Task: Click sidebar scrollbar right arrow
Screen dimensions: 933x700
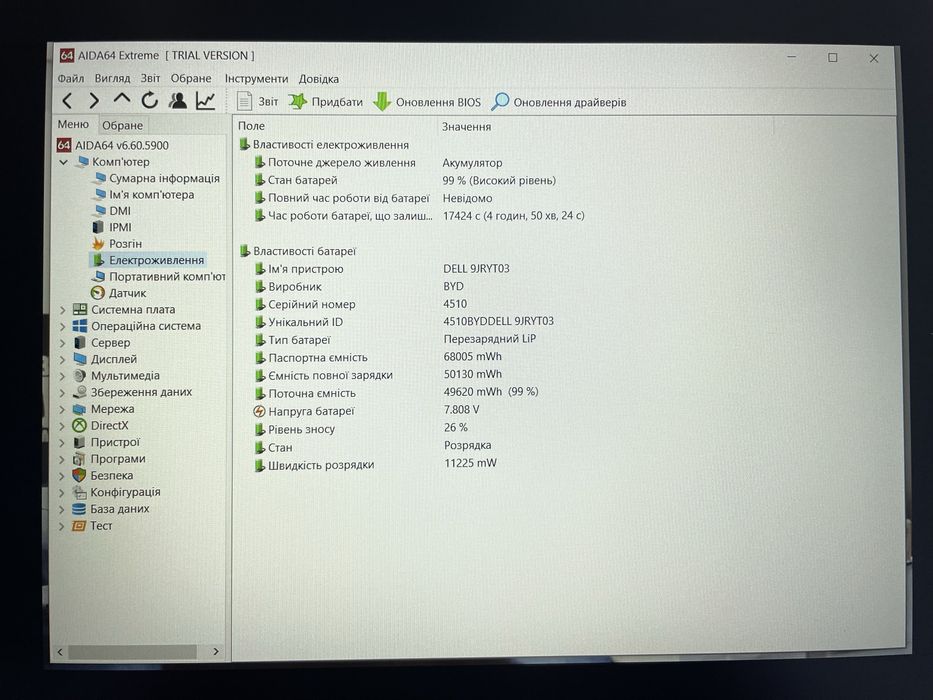Action: (x=215, y=652)
